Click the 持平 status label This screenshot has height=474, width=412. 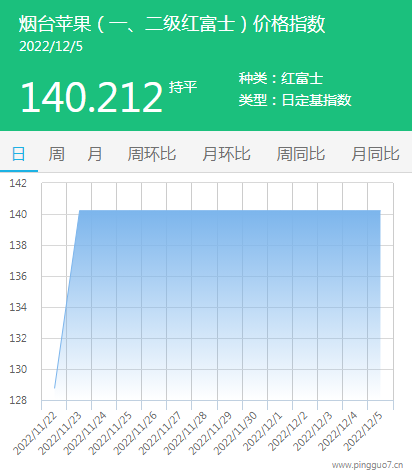[183, 87]
